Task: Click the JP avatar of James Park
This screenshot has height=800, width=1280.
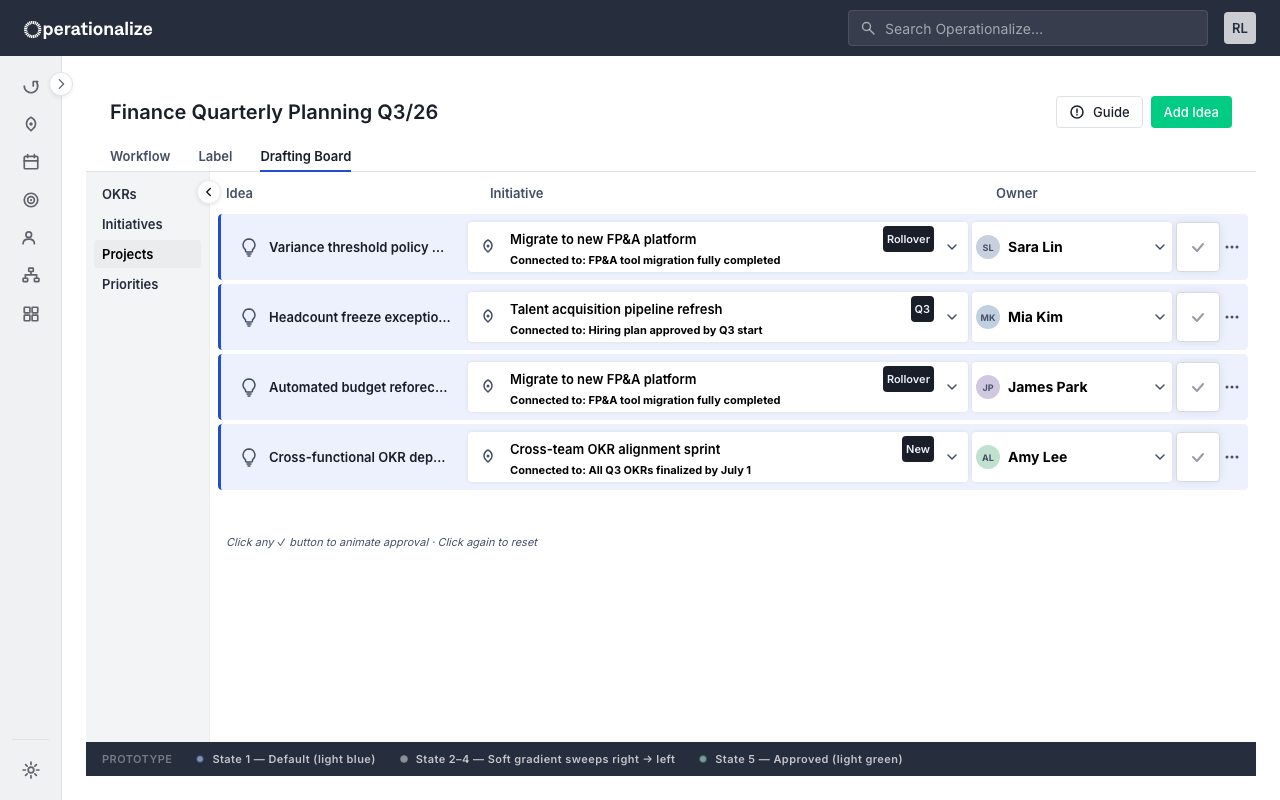Action: point(988,387)
